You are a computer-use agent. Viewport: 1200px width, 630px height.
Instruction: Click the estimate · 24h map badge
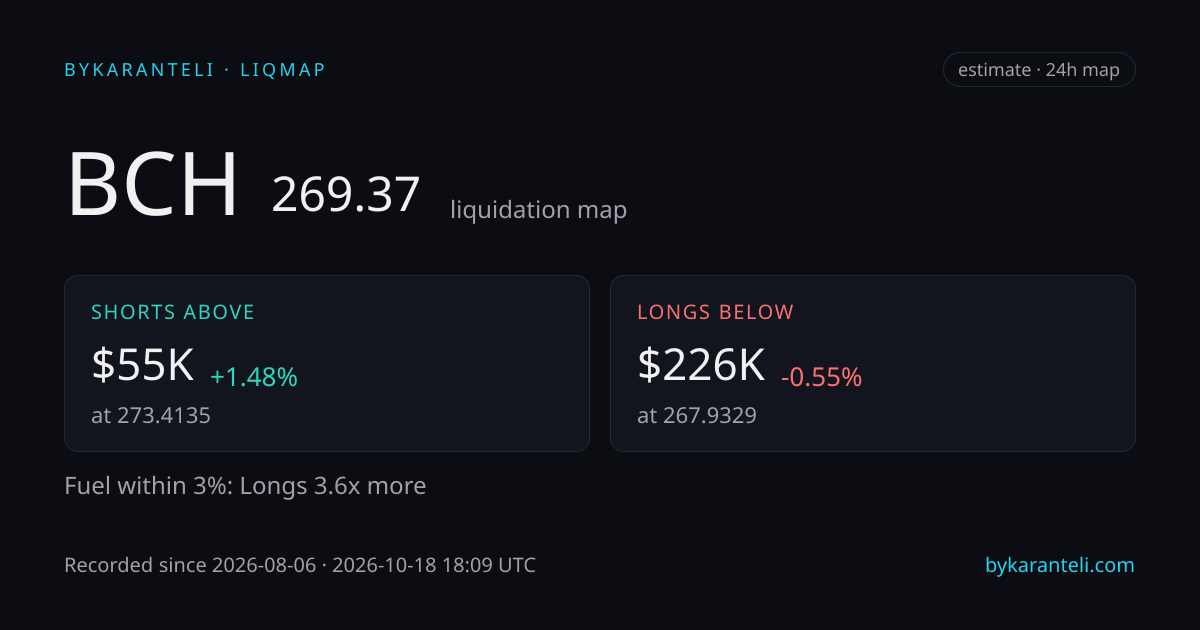point(1039,70)
